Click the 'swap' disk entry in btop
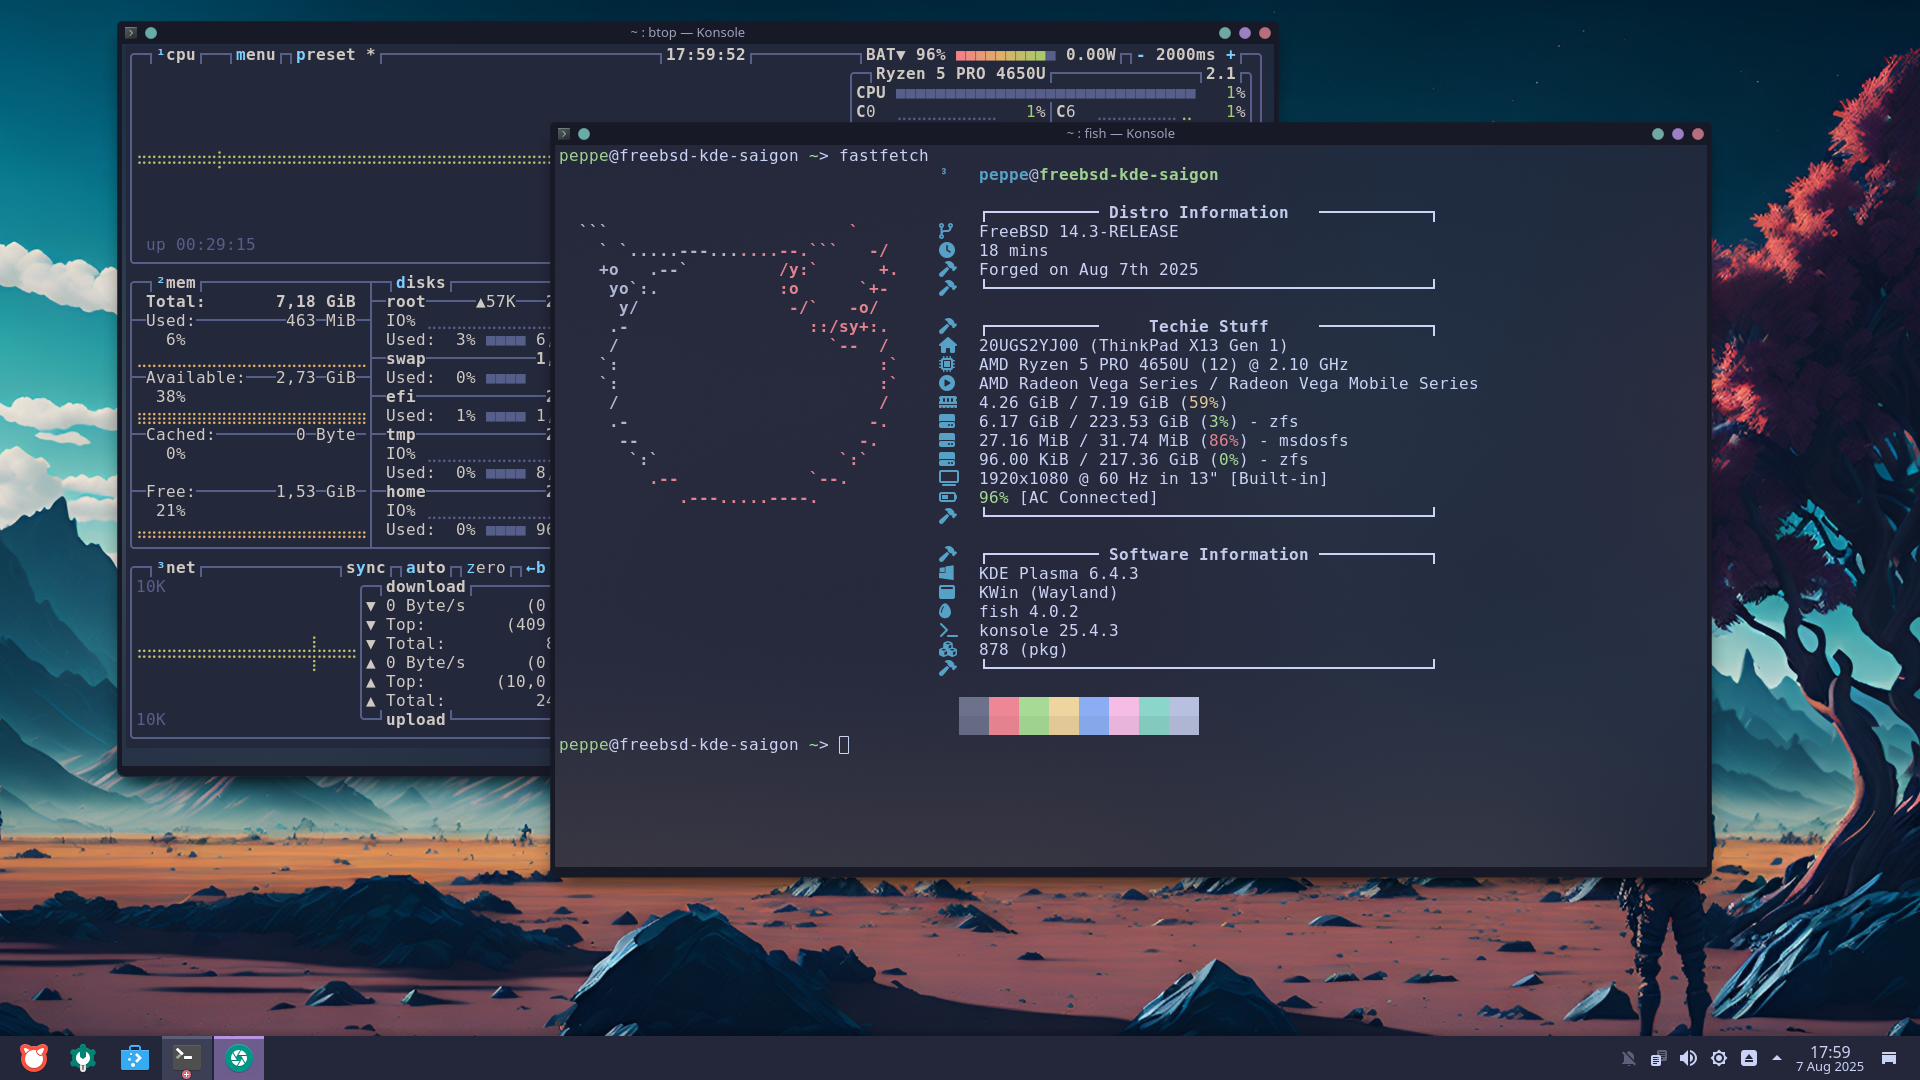This screenshot has width=1920, height=1080. click(406, 359)
